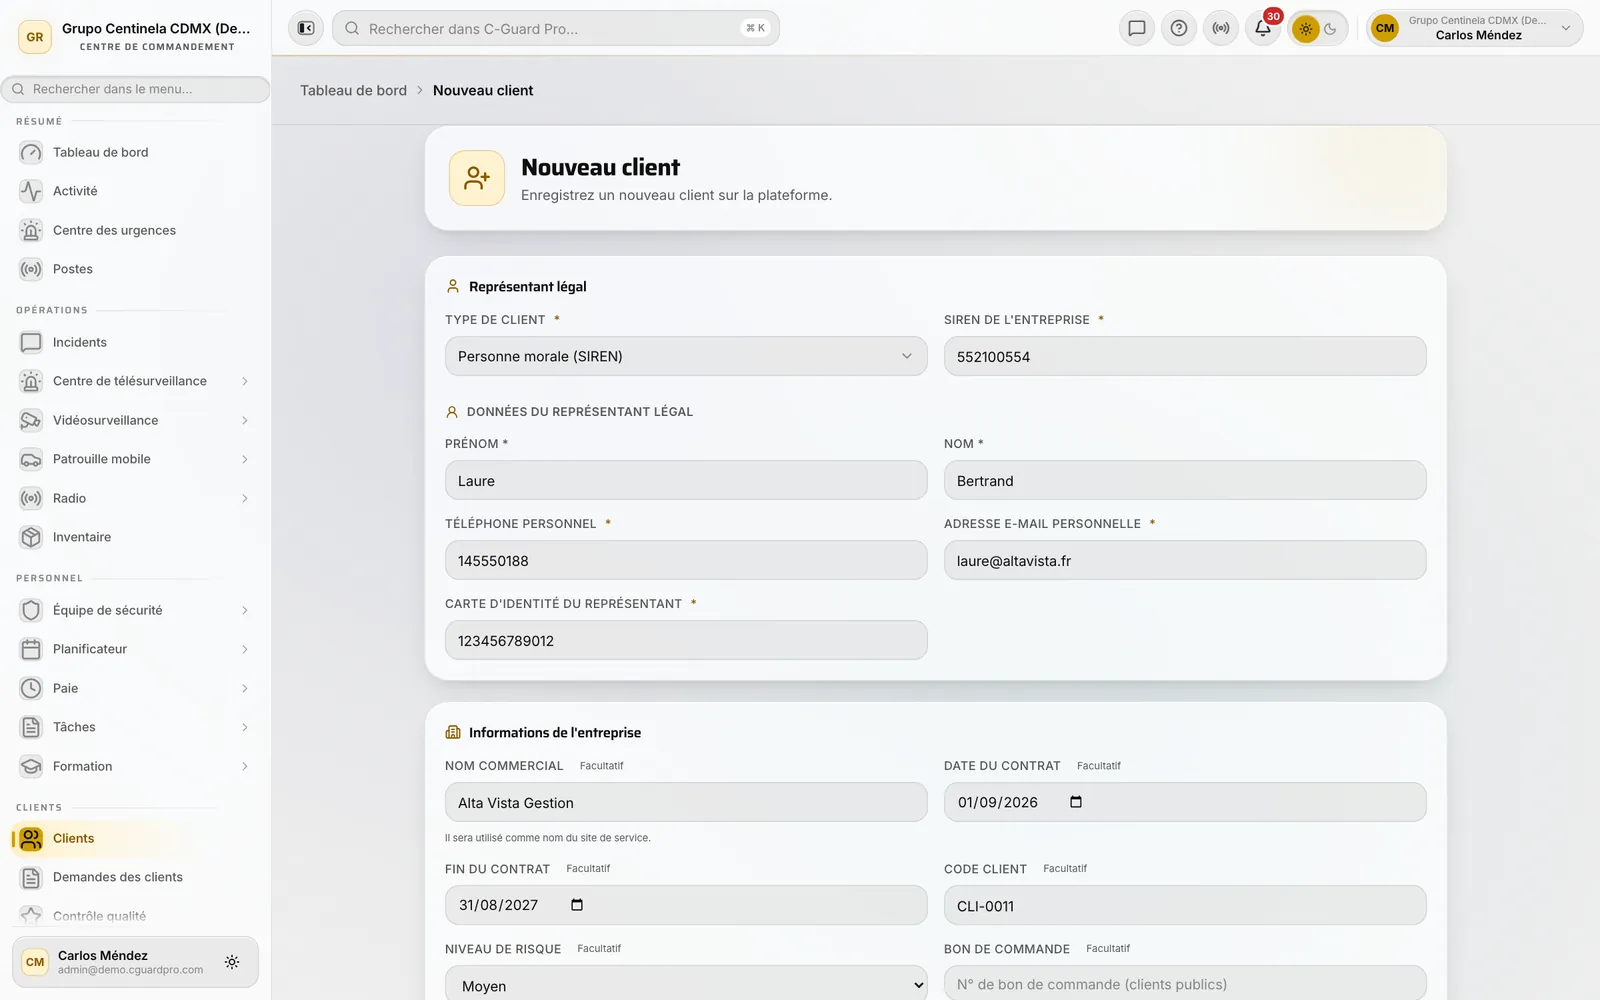Click the Planificateur calendar icon

coord(31,649)
